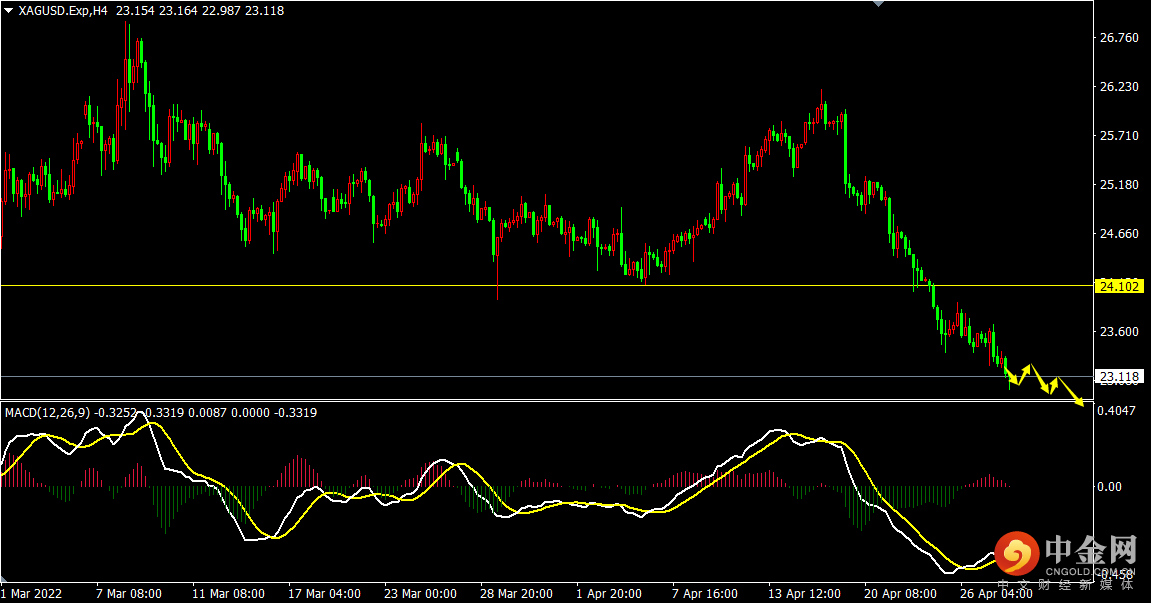Click the 23 Mar 00:00 time label
1151x603 pixels.
[x=421, y=593]
